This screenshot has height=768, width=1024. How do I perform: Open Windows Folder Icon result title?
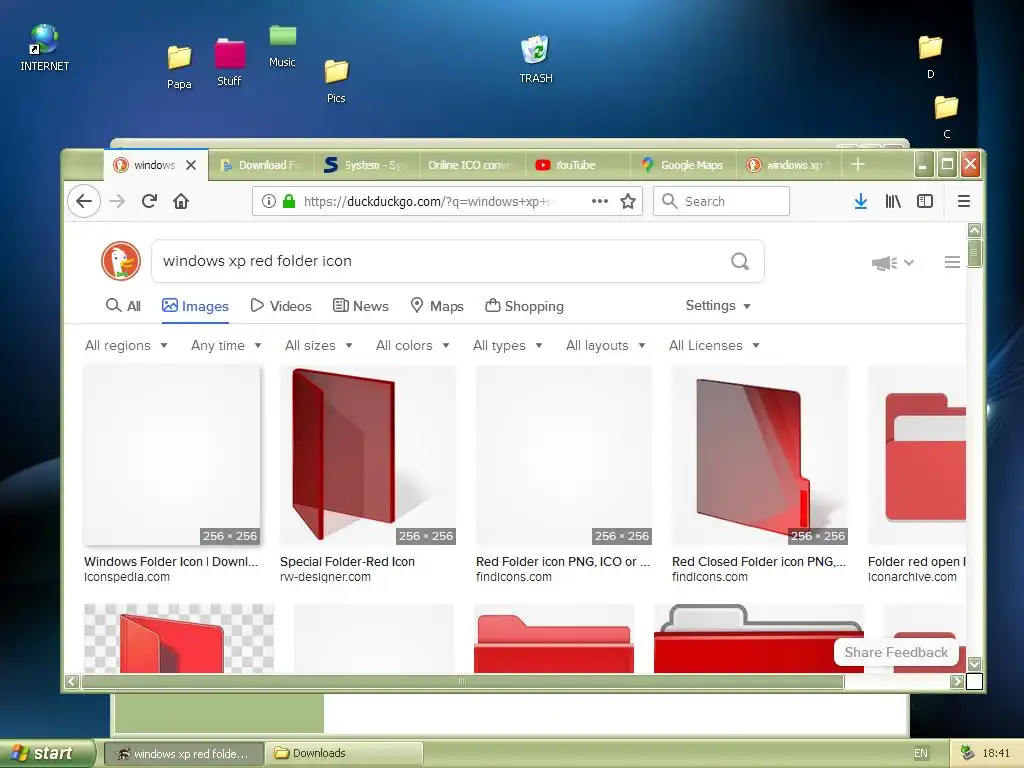click(171, 562)
